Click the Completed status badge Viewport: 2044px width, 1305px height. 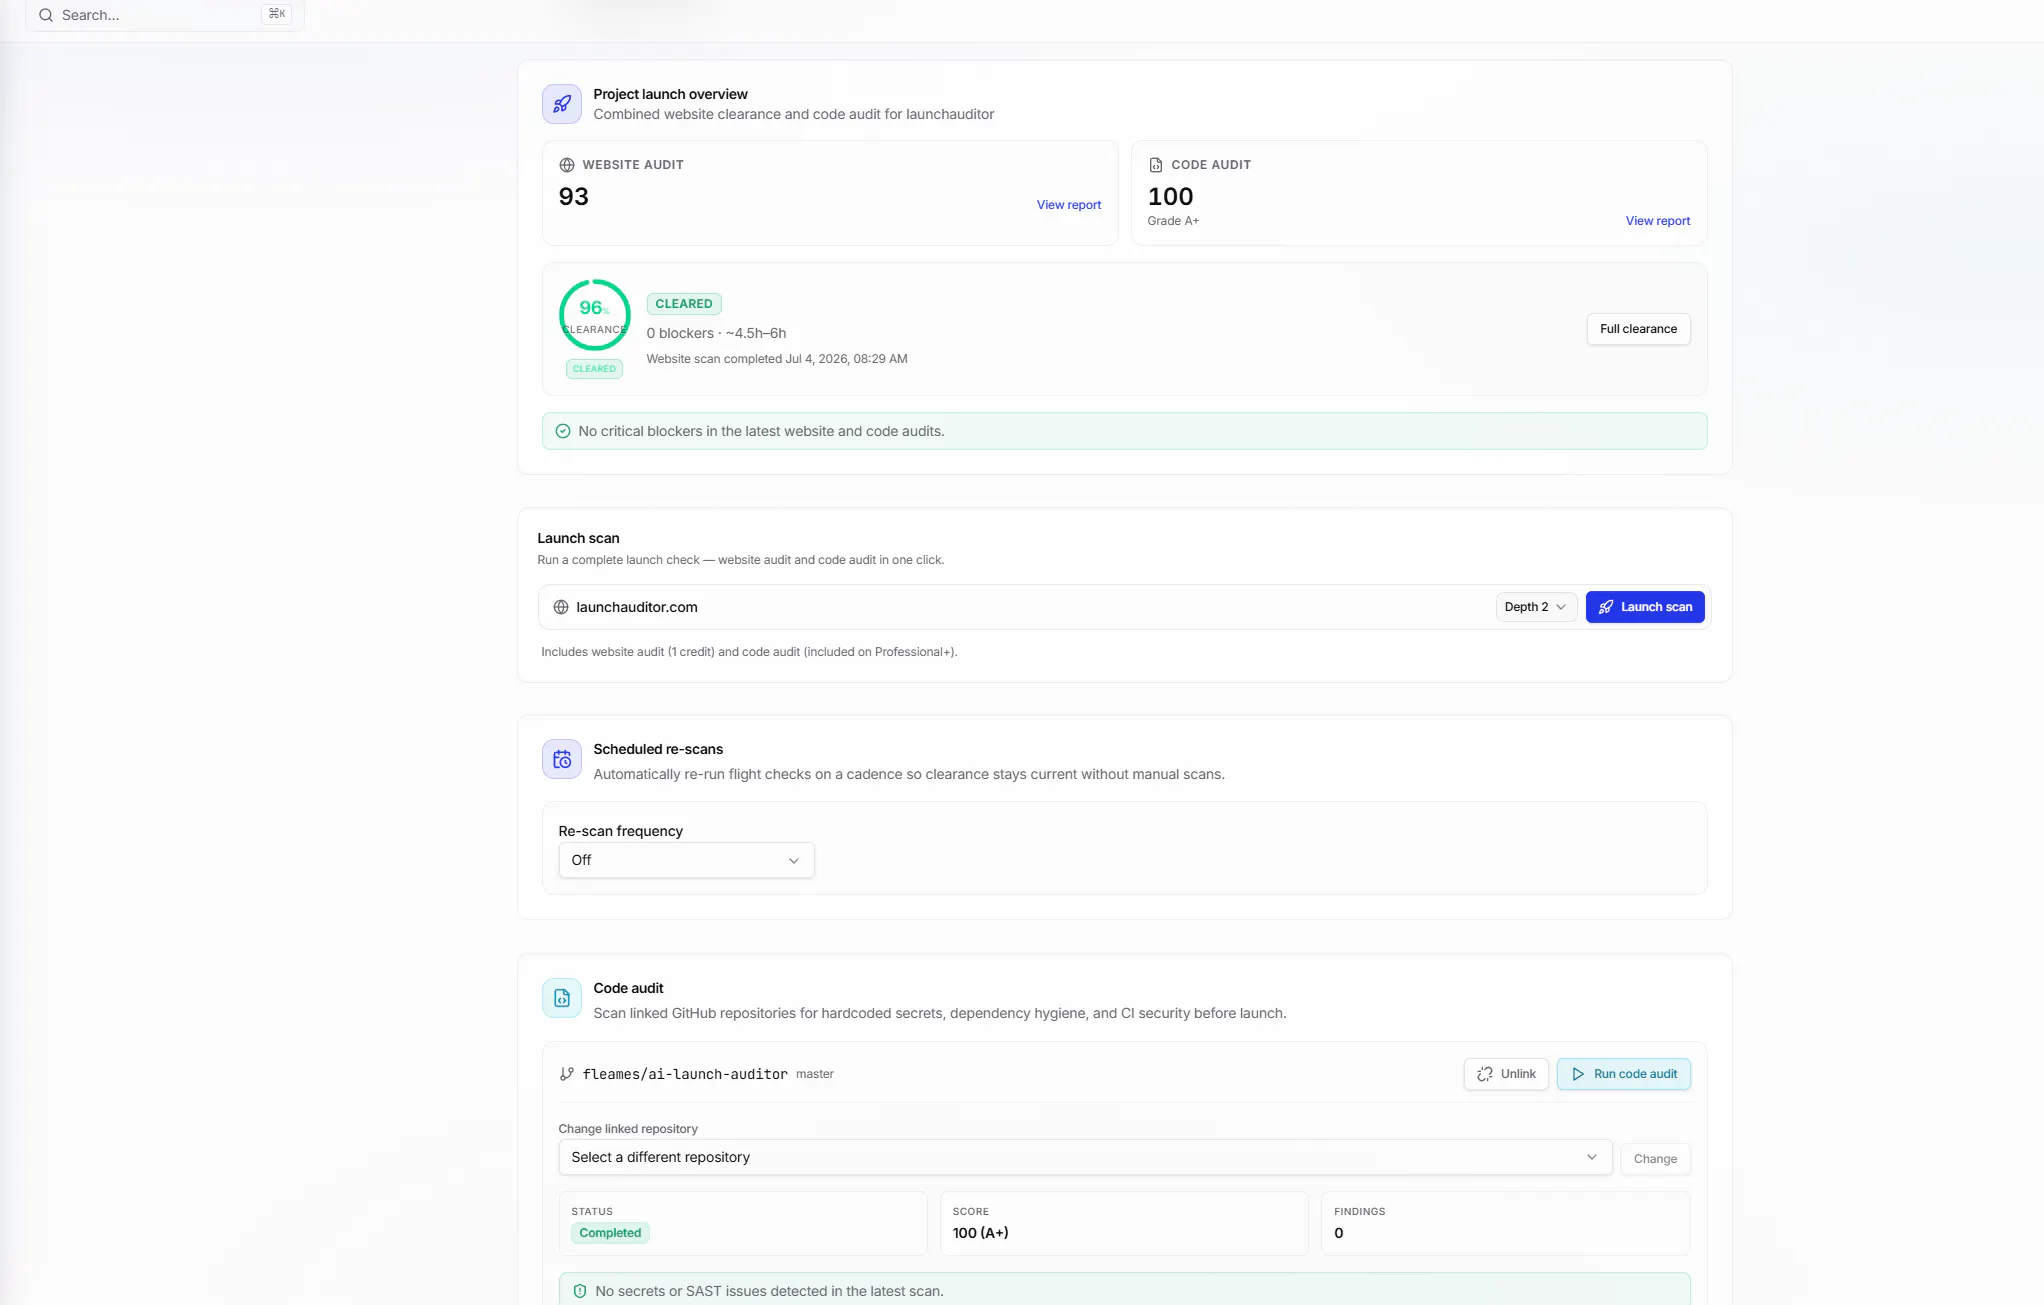pyautogui.click(x=610, y=1233)
